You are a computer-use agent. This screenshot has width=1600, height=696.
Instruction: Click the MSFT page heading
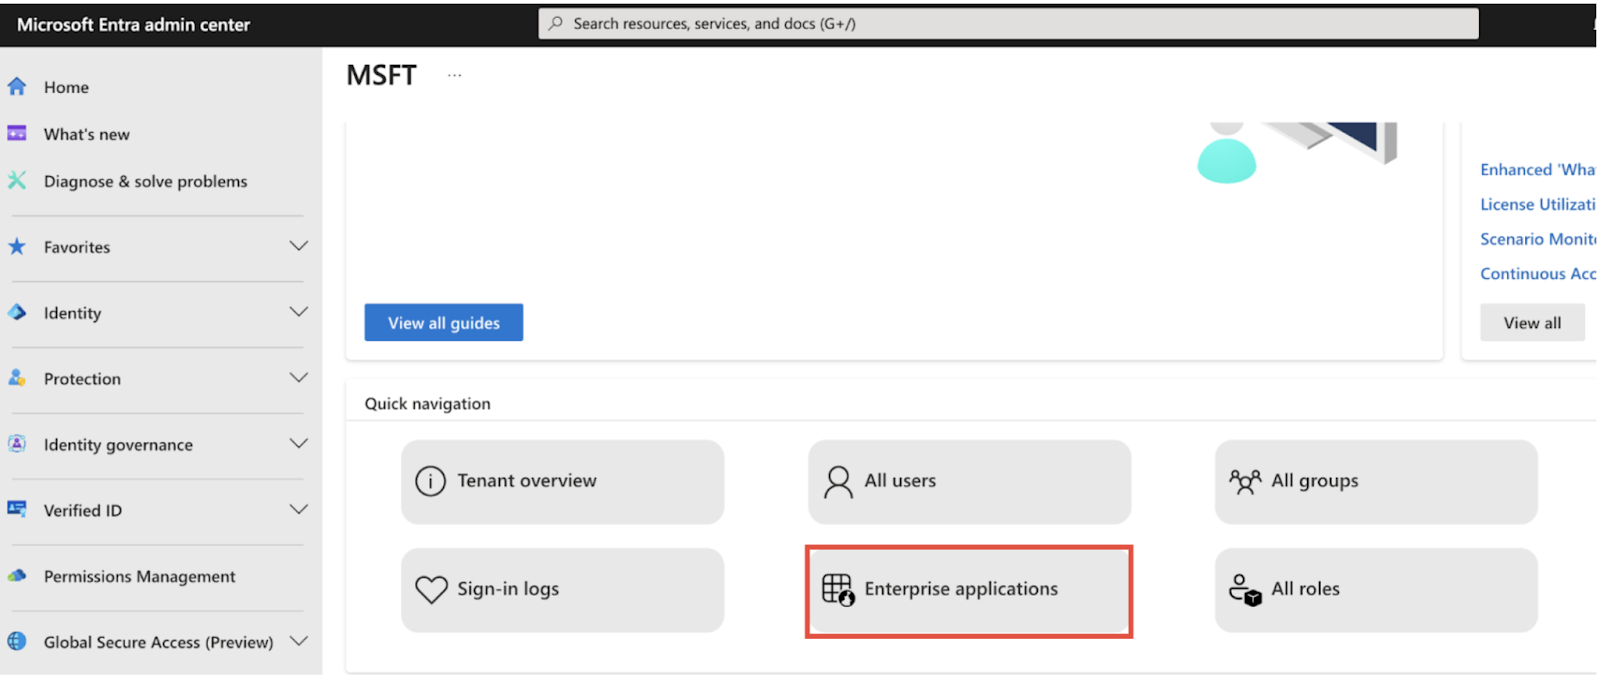click(381, 75)
